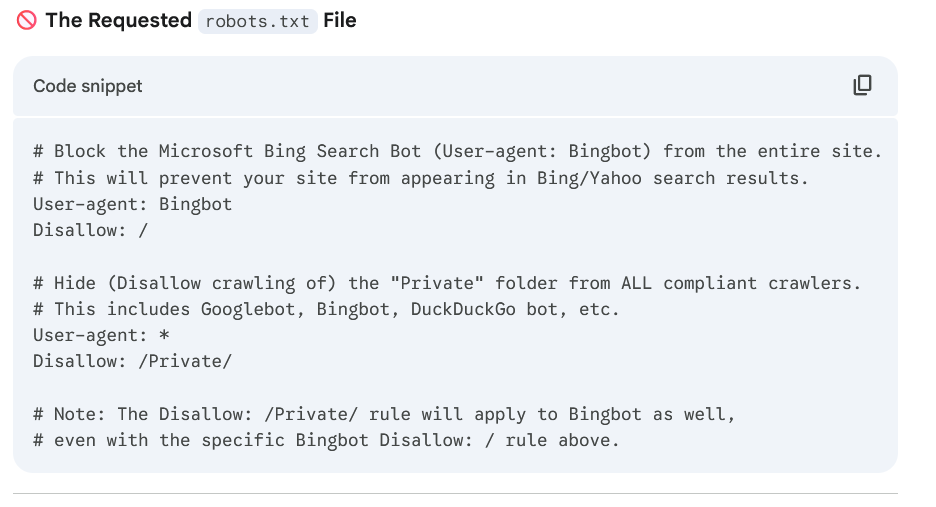Click the "Code snippet" header label
Screen dimensions: 936x507
[x=88, y=86]
